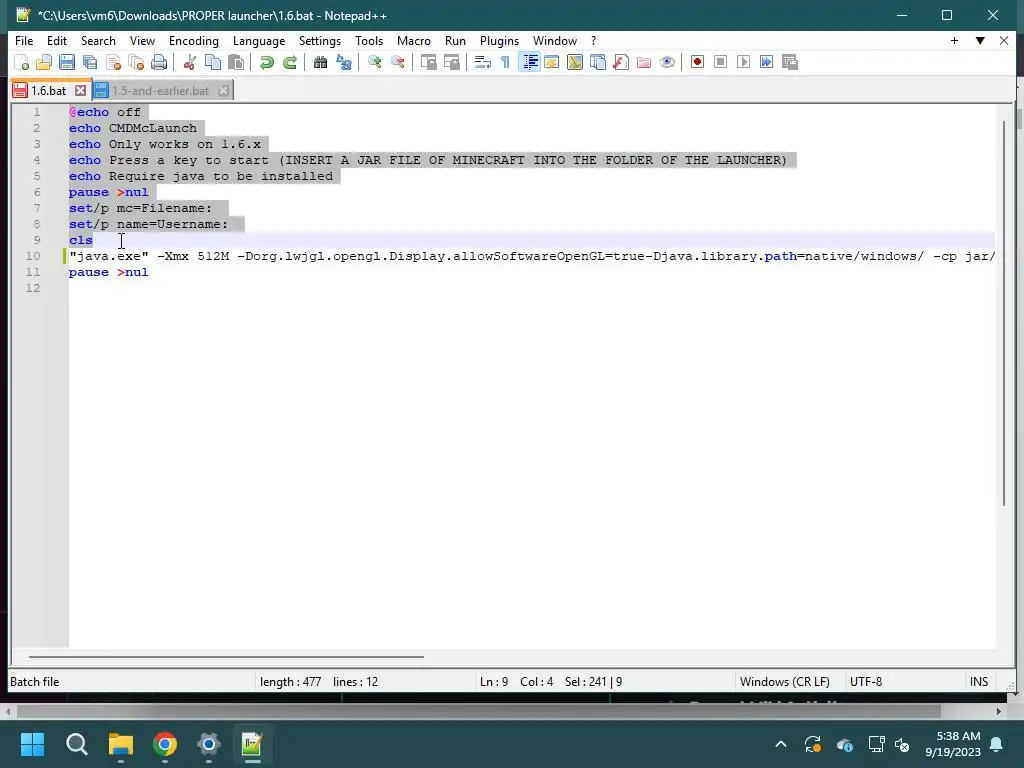Place cursor on line 11 pause >nul
1024x768 pixels.
tap(108, 272)
